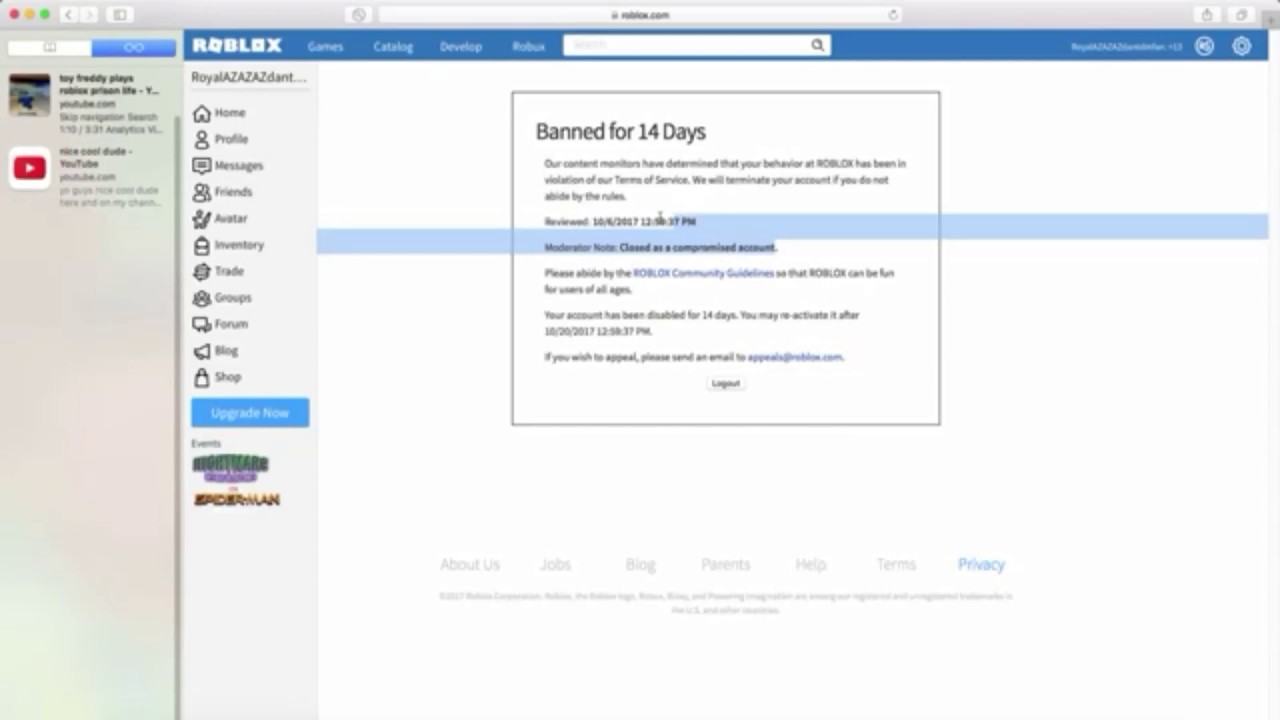Show Safari tab overview button
The image size is (1280, 720).
1241,15
